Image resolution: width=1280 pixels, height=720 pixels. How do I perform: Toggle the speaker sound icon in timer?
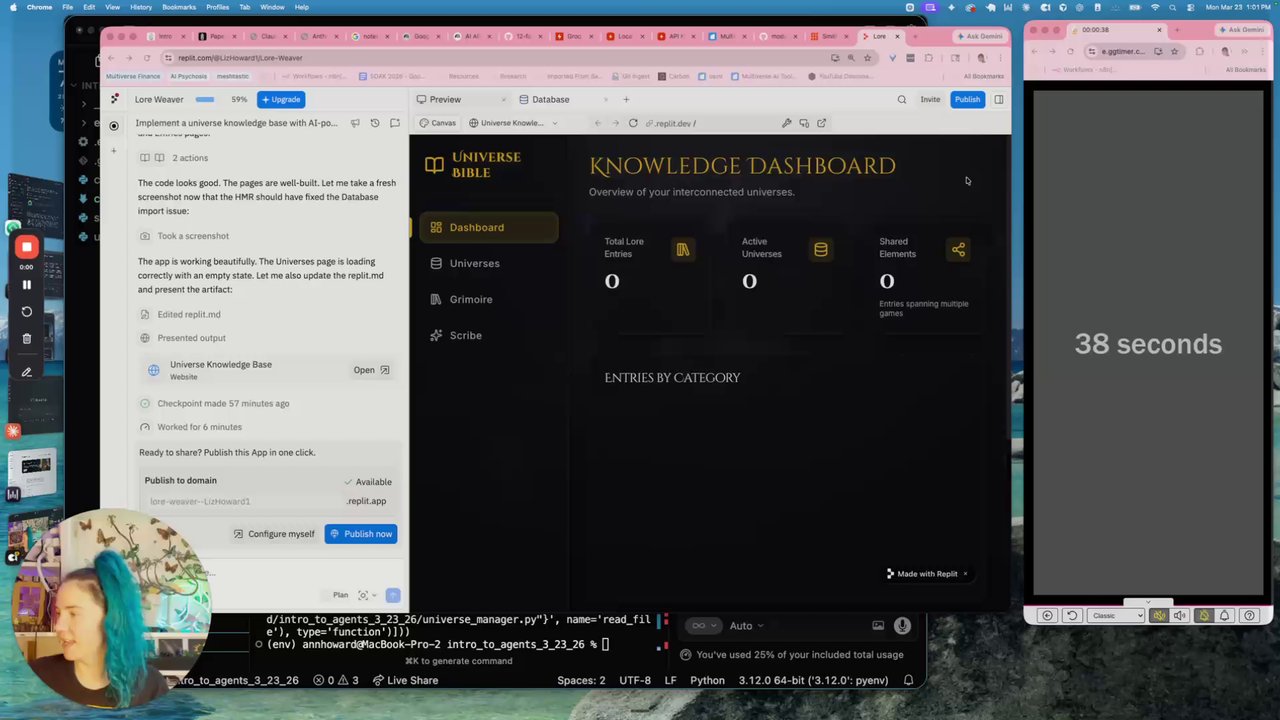coord(1180,616)
